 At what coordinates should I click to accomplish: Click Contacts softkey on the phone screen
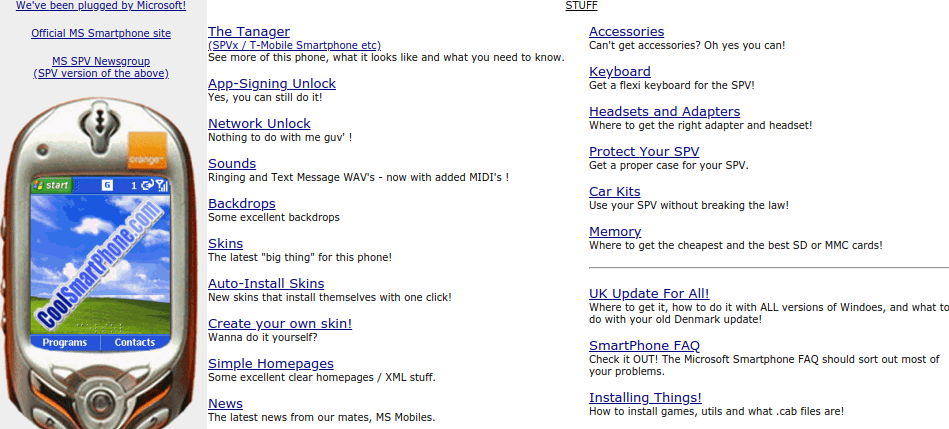[x=135, y=342]
